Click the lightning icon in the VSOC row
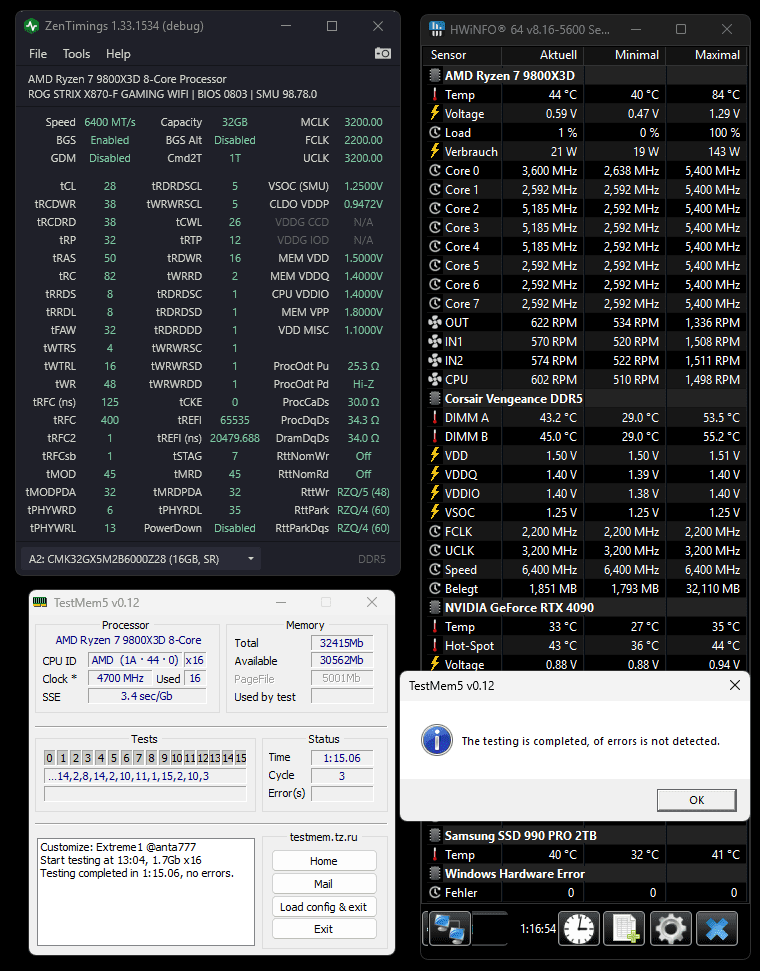760x971 pixels. 435,512
